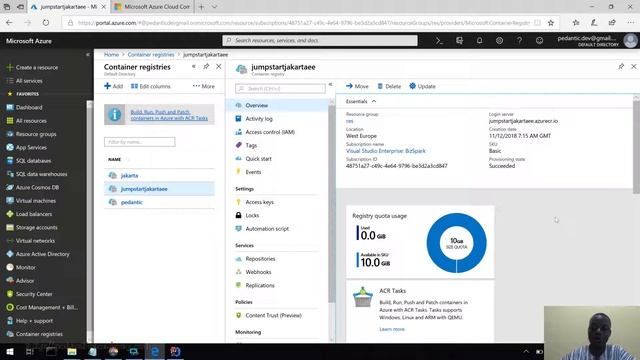Select the jakarta registry row
Viewport: 640px width, 360px height.
click(159, 176)
